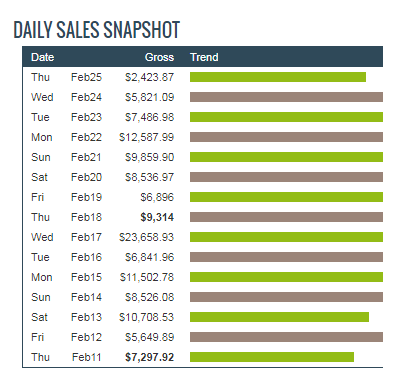
Task: Click the $6,896 Friday gross value
Action: (x=157, y=197)
